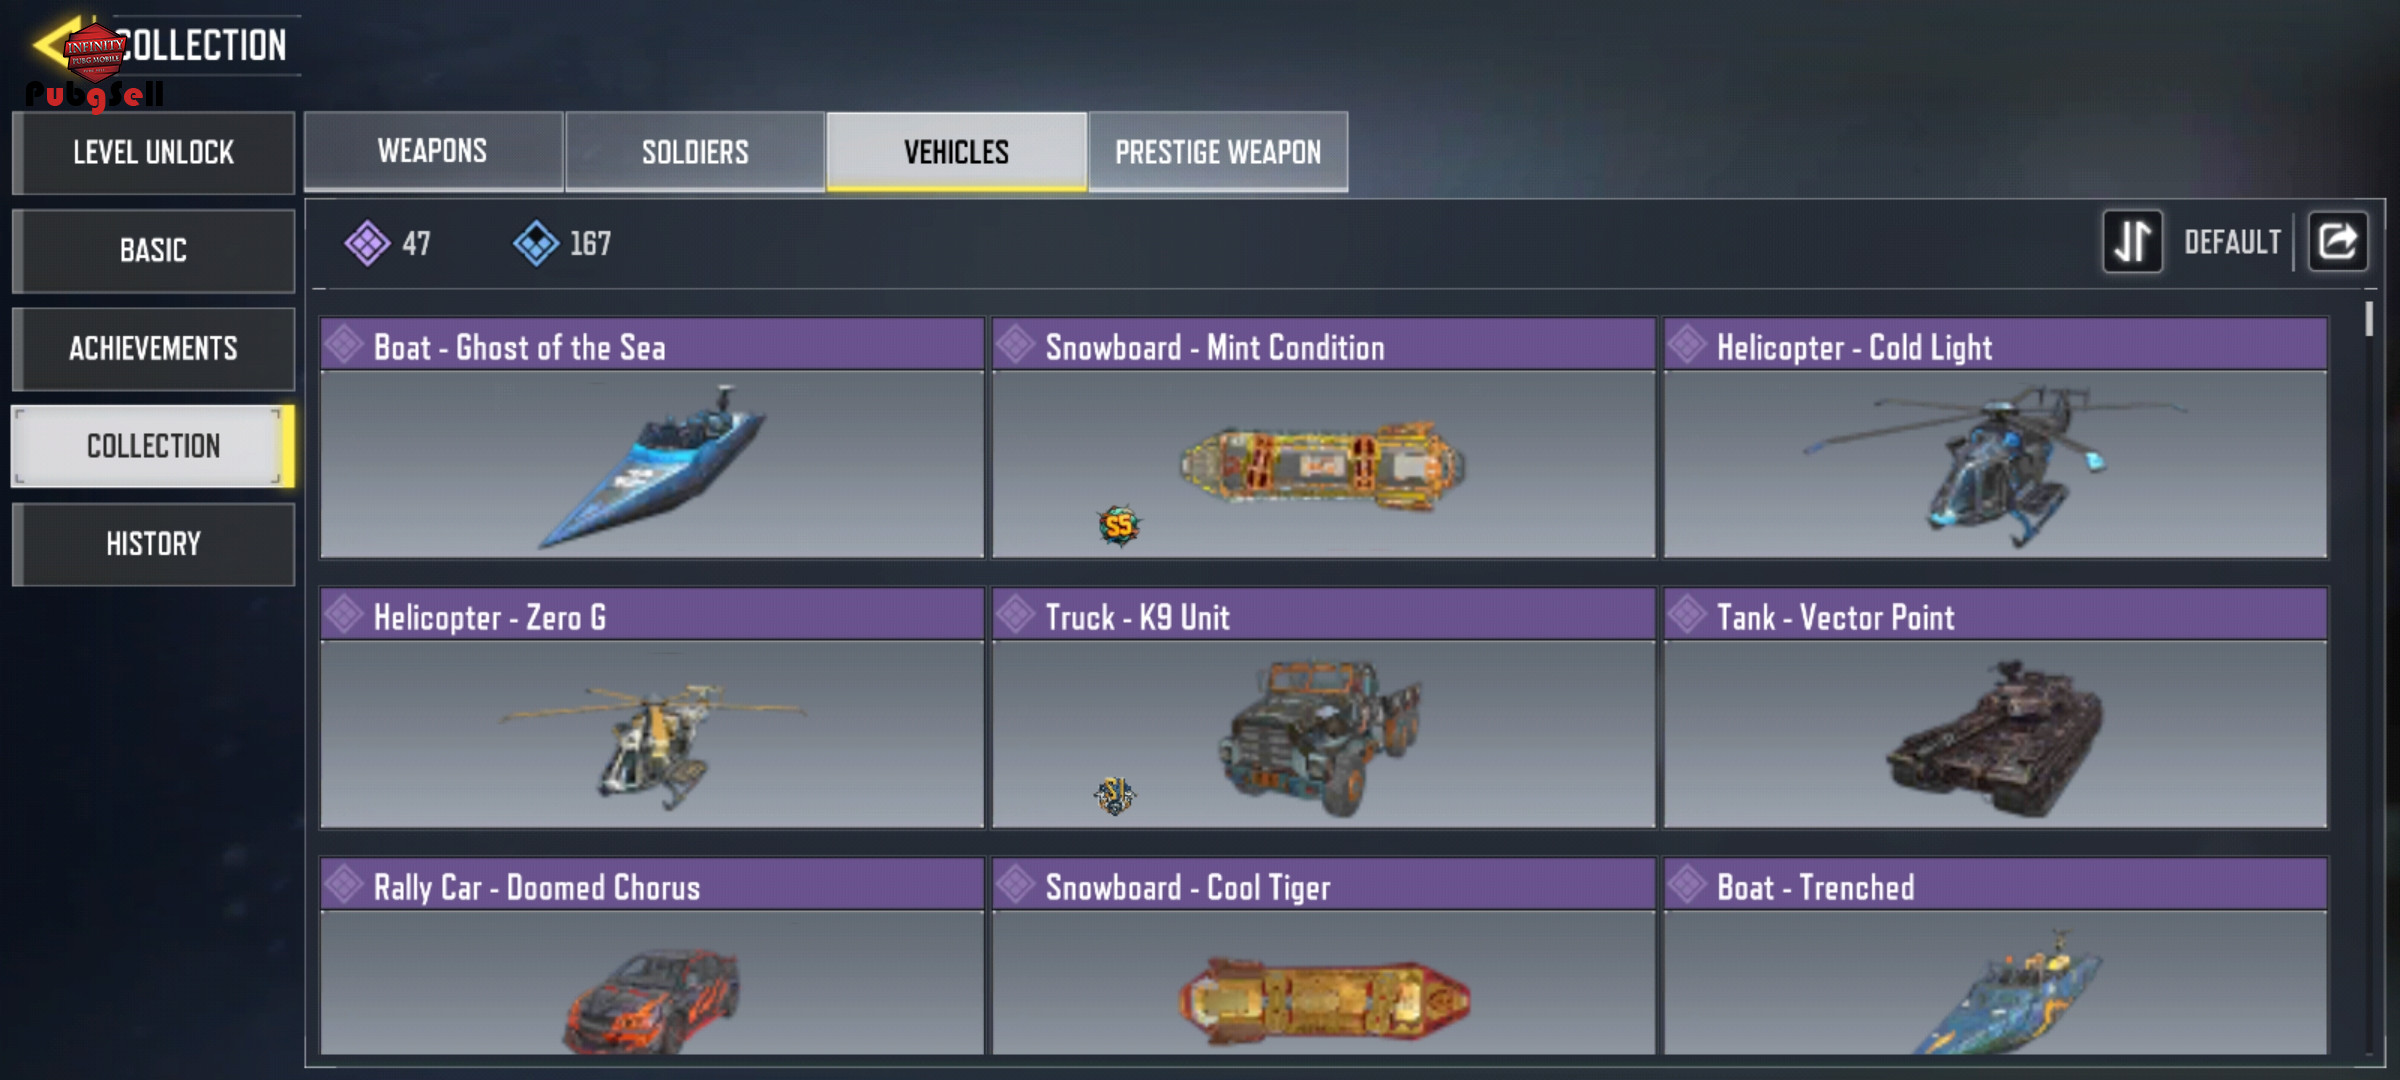
Task: Select the Boat Ghost of the Sea card
Action: coord(652,438)
